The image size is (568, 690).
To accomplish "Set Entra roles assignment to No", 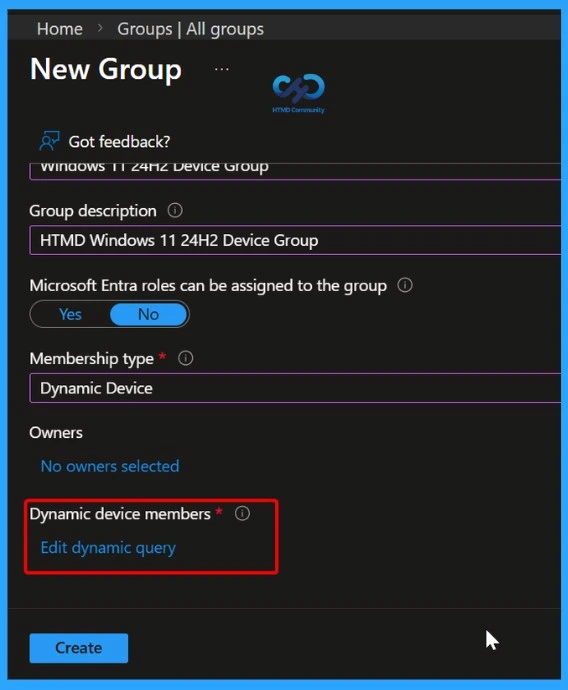I will (149, 314).
